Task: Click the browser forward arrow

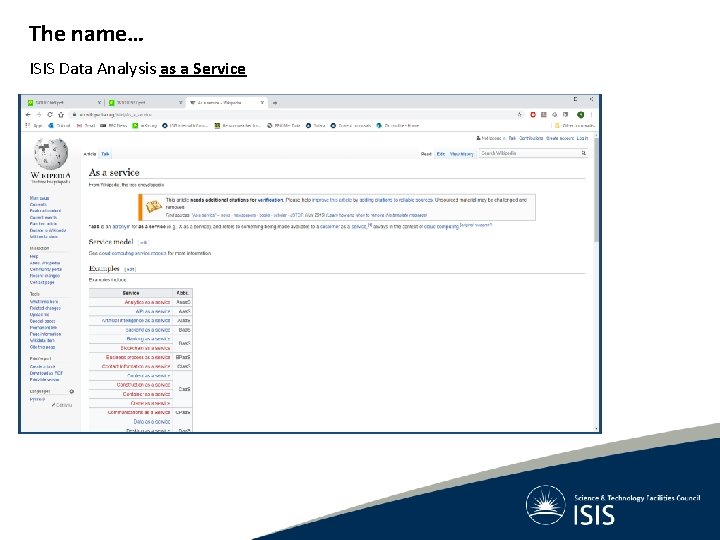Action: 39,114
